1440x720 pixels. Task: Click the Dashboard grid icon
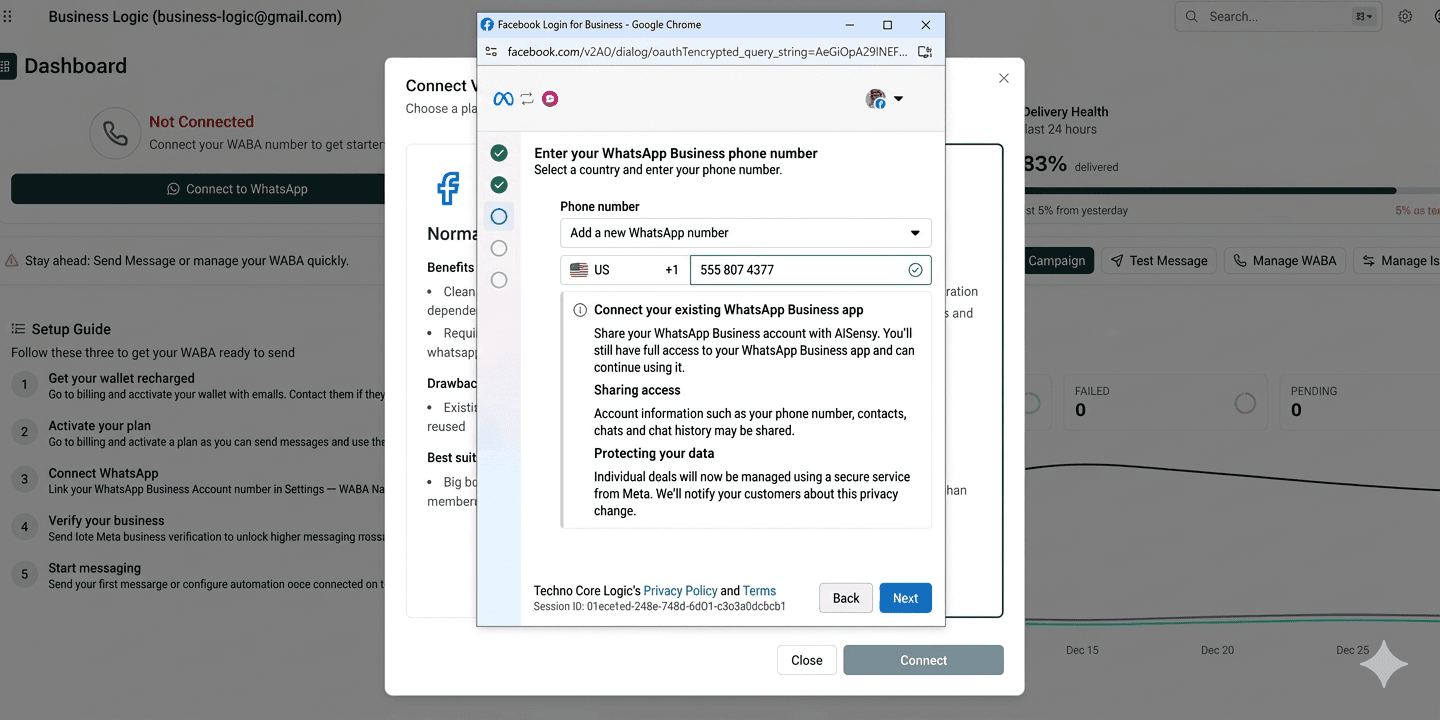point(7,66)
